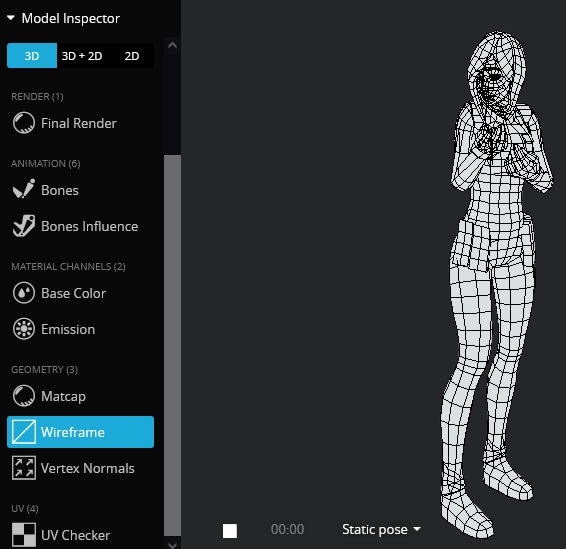Click the Bones Influence icon

(24, 226)
